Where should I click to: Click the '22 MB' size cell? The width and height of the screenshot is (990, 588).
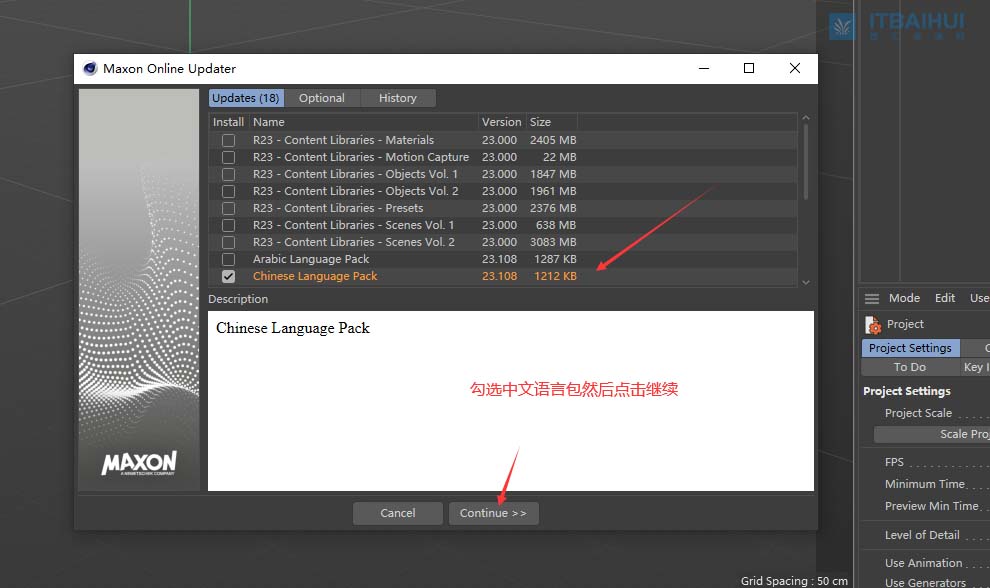(x=559, y=157)
